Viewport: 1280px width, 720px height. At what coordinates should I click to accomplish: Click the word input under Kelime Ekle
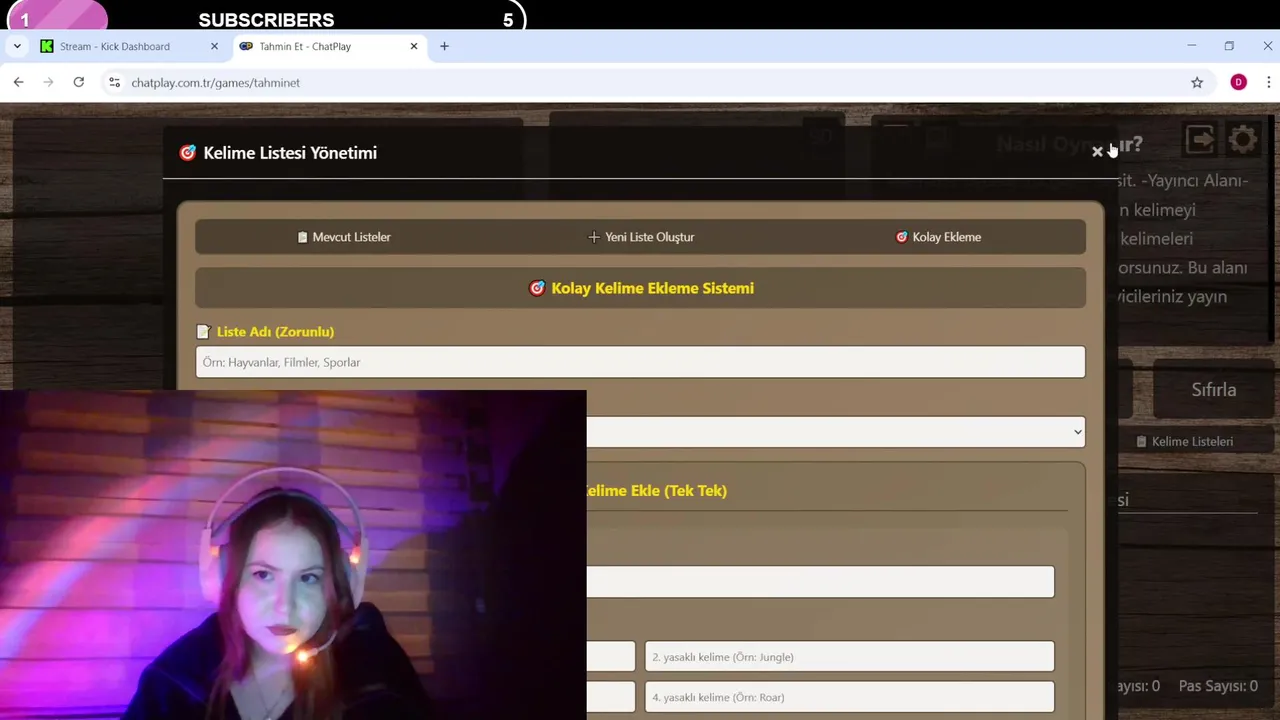click(820, 582)
